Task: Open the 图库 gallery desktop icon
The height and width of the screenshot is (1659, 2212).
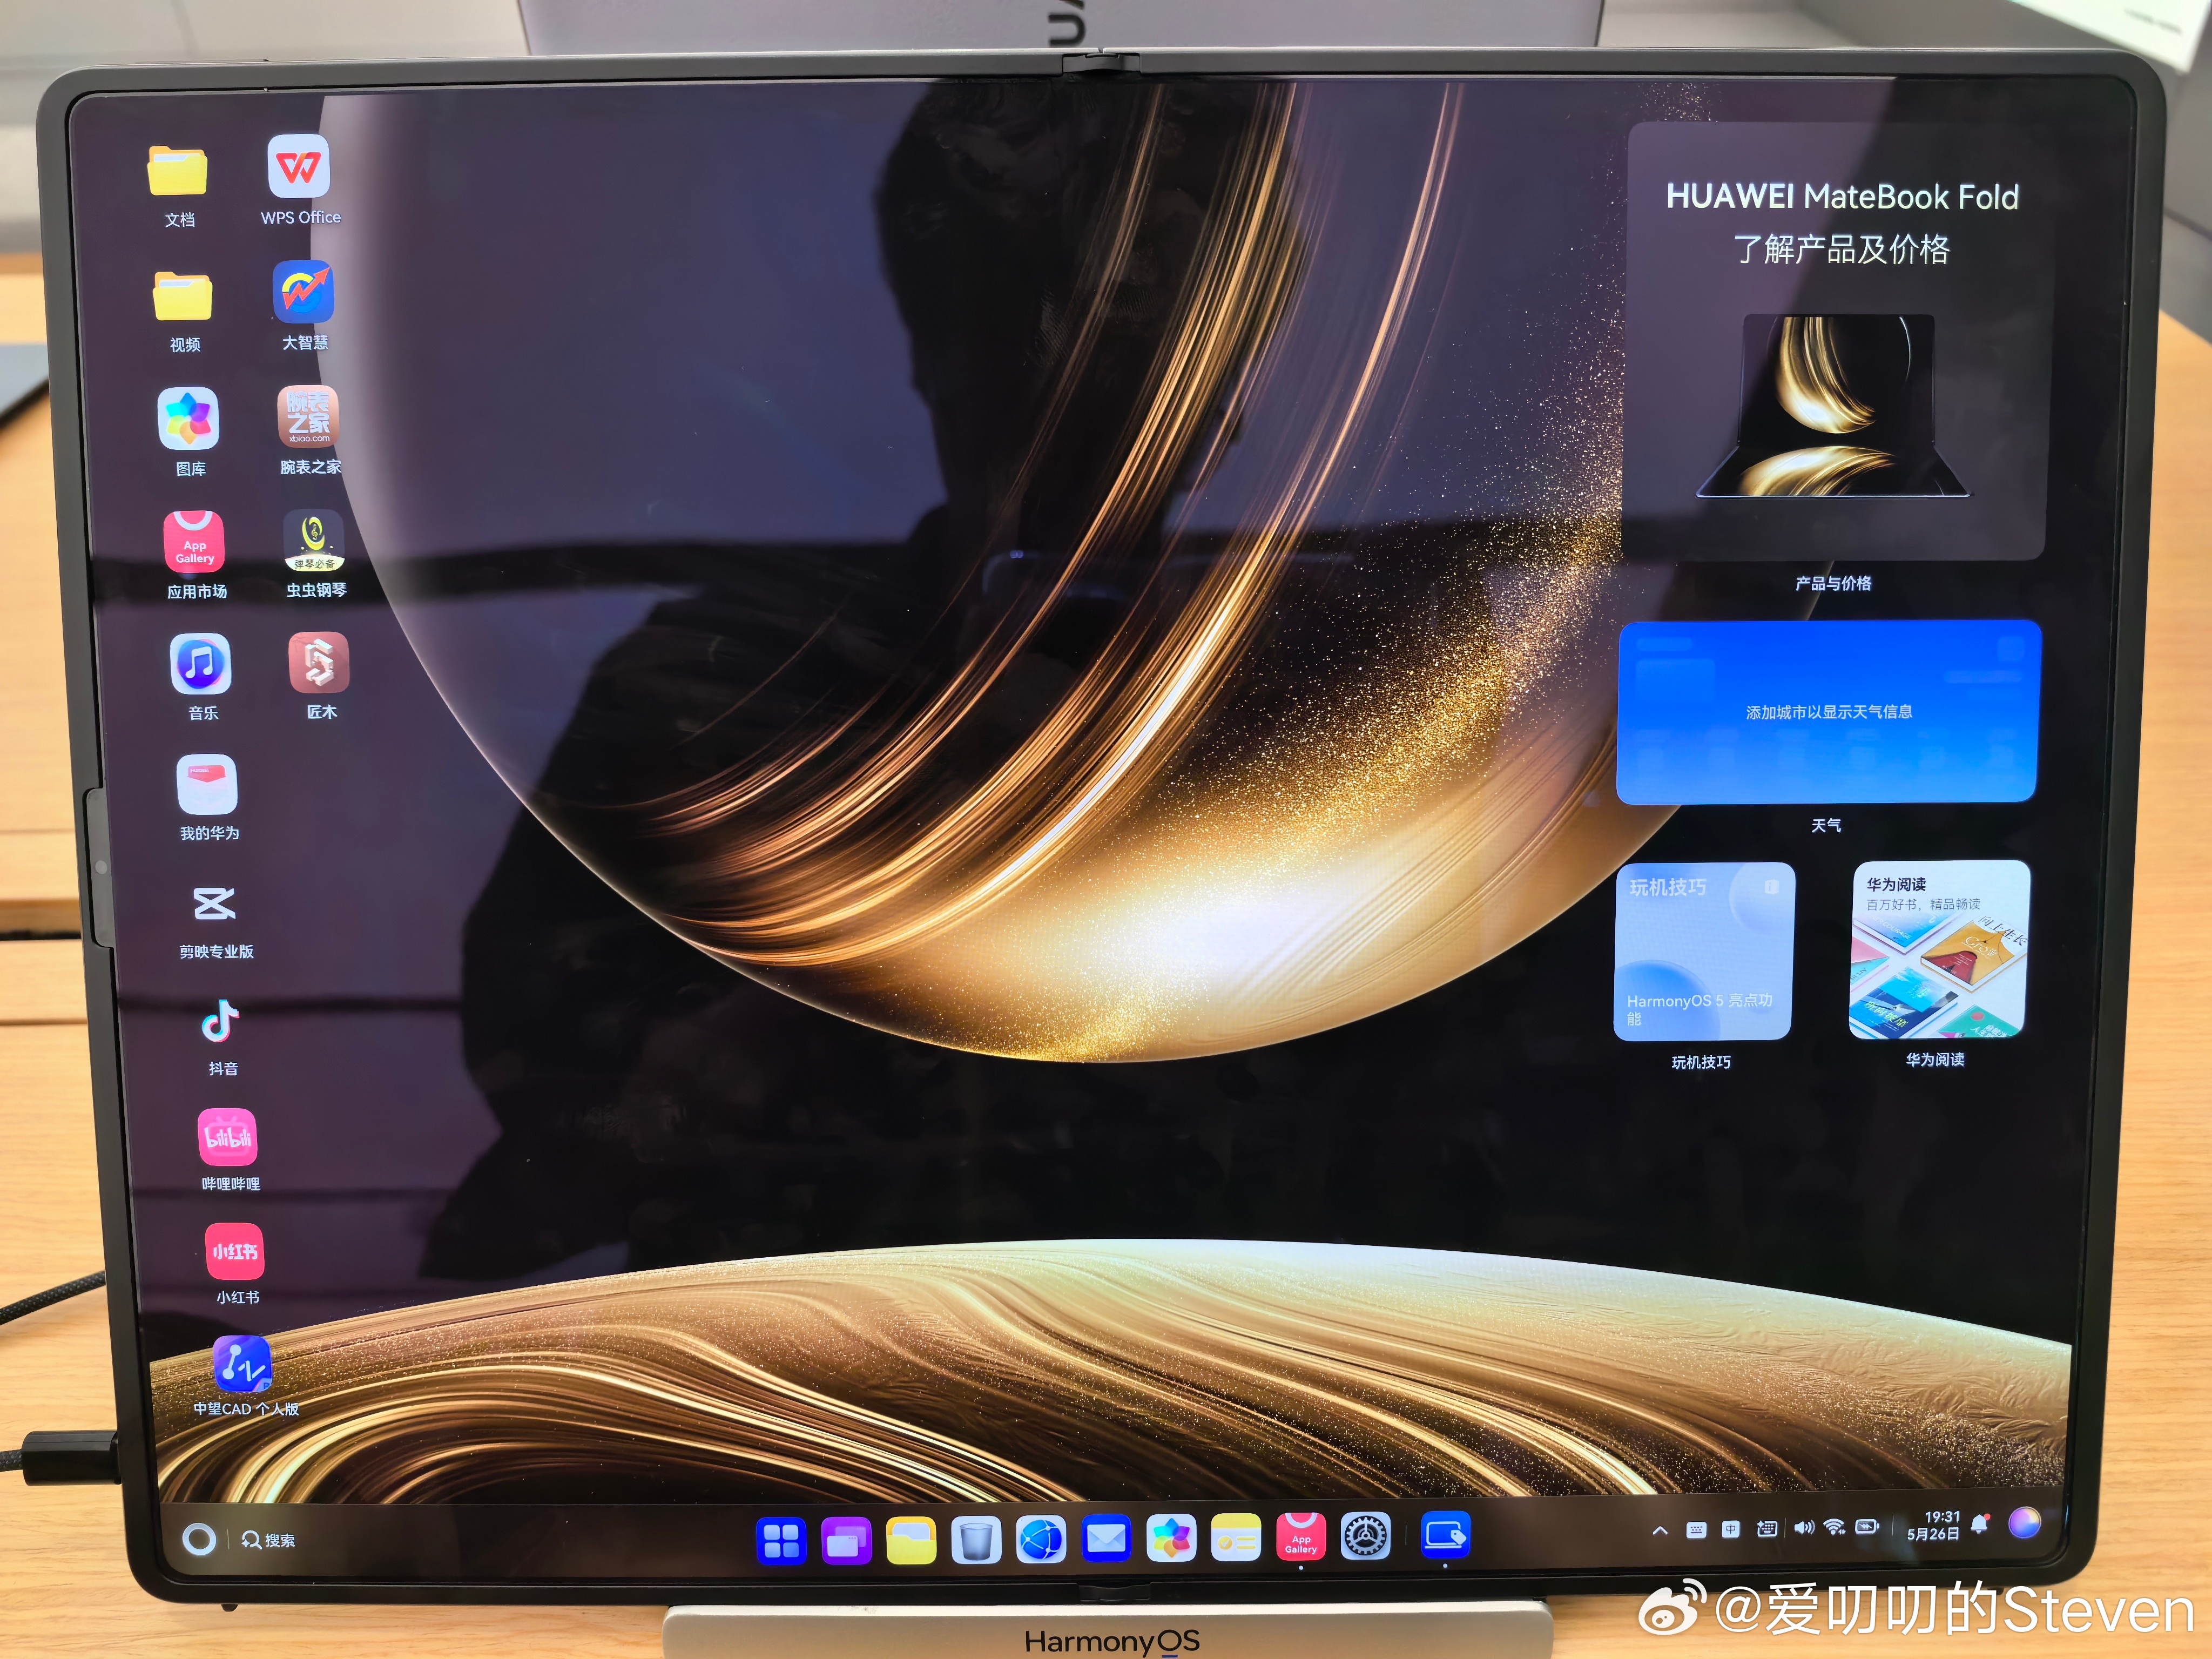Action: (188, 418)
